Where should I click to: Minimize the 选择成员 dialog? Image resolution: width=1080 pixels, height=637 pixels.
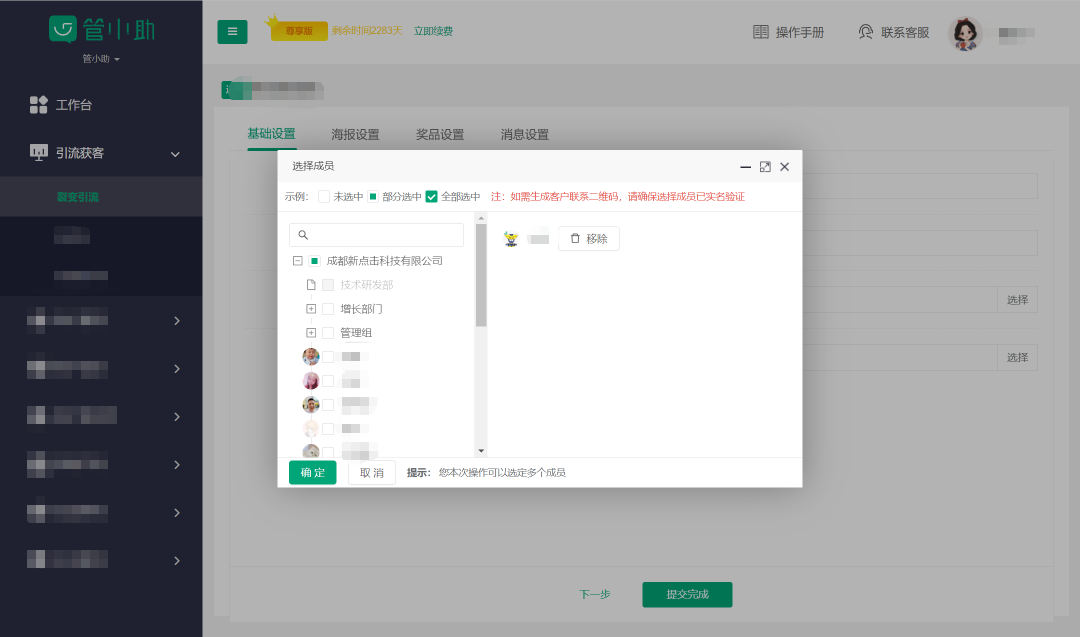click(745, 167)
